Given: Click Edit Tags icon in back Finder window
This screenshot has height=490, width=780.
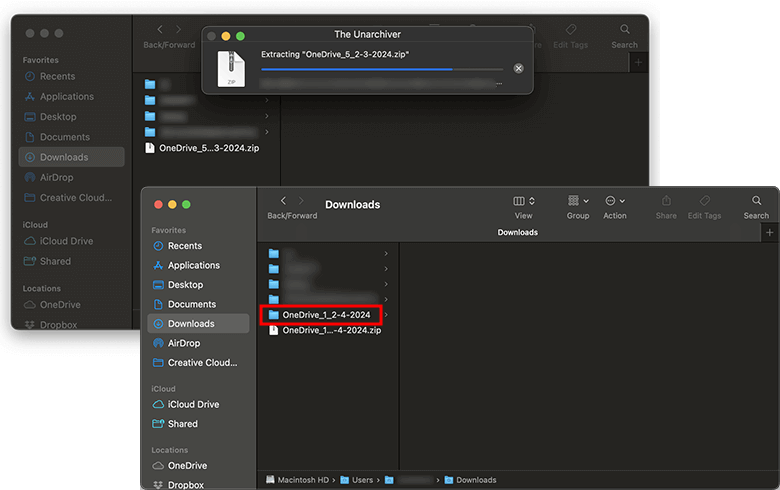Looking at the screenshot, I should click(571, 29).
